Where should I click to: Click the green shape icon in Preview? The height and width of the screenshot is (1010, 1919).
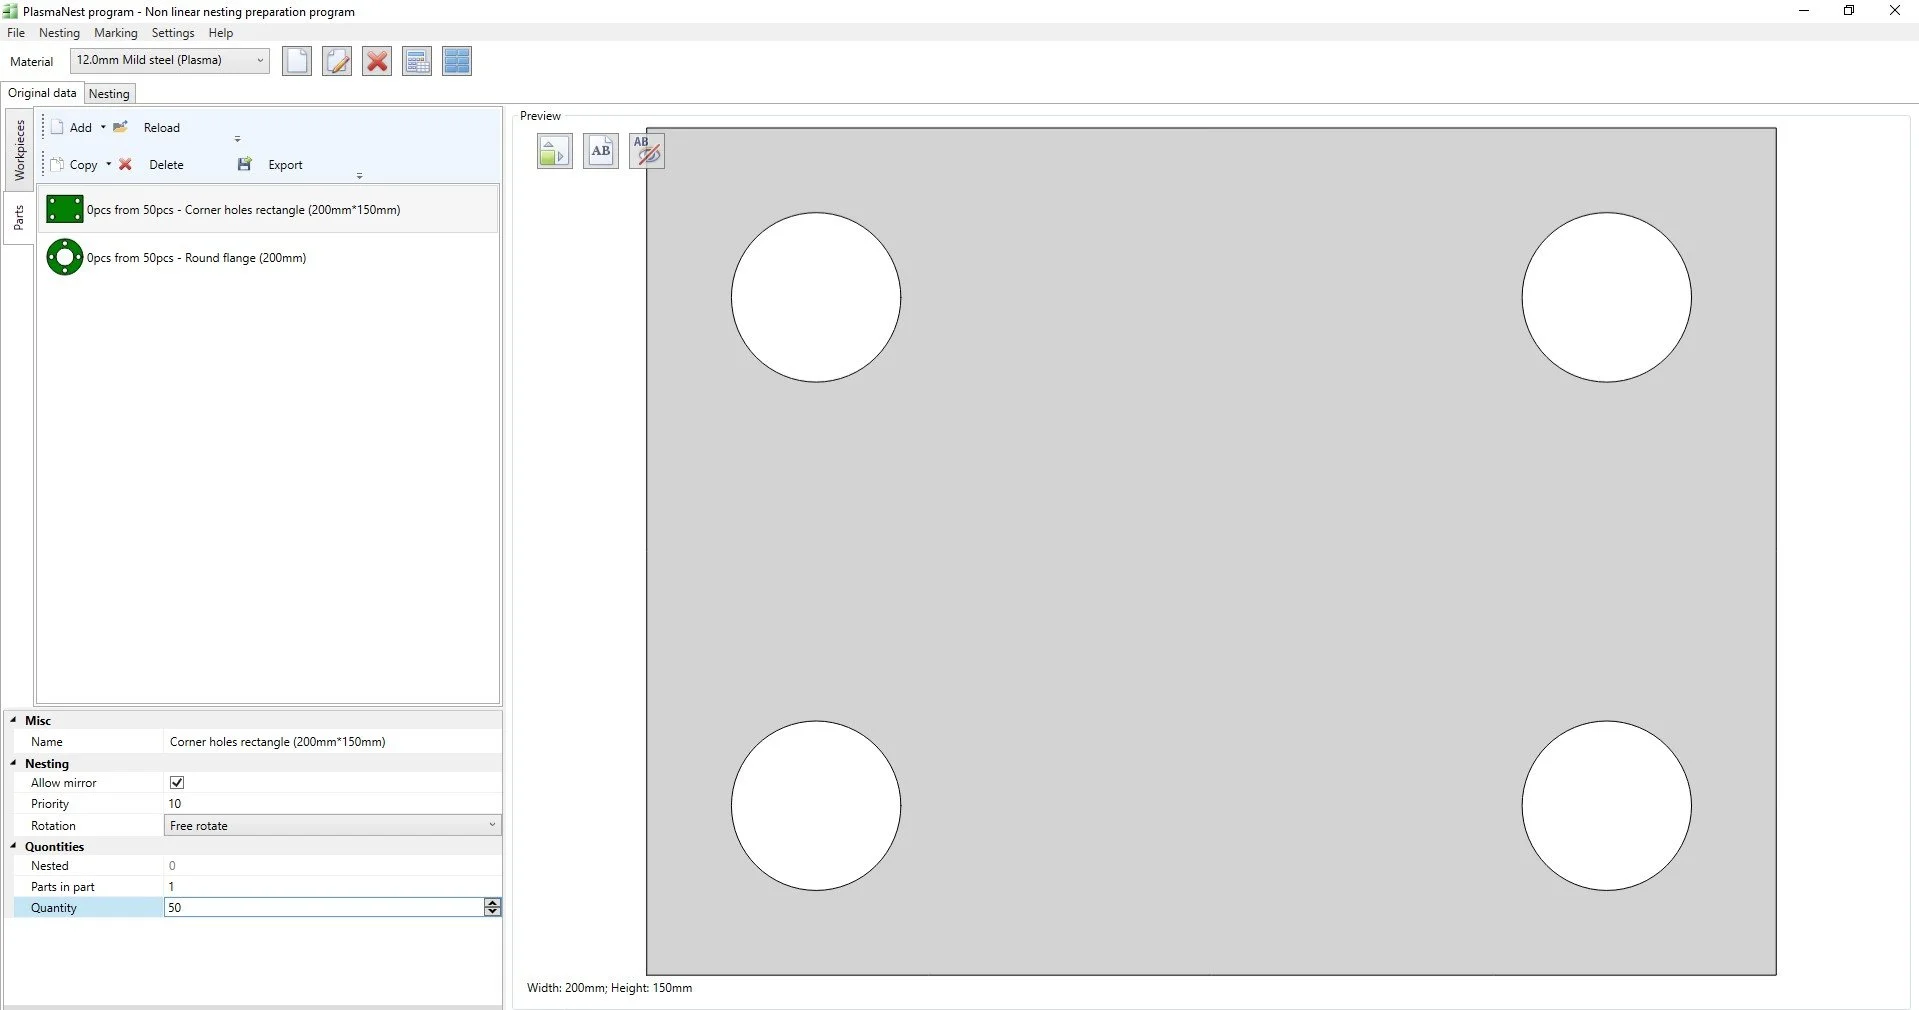[x=554, y=151]
